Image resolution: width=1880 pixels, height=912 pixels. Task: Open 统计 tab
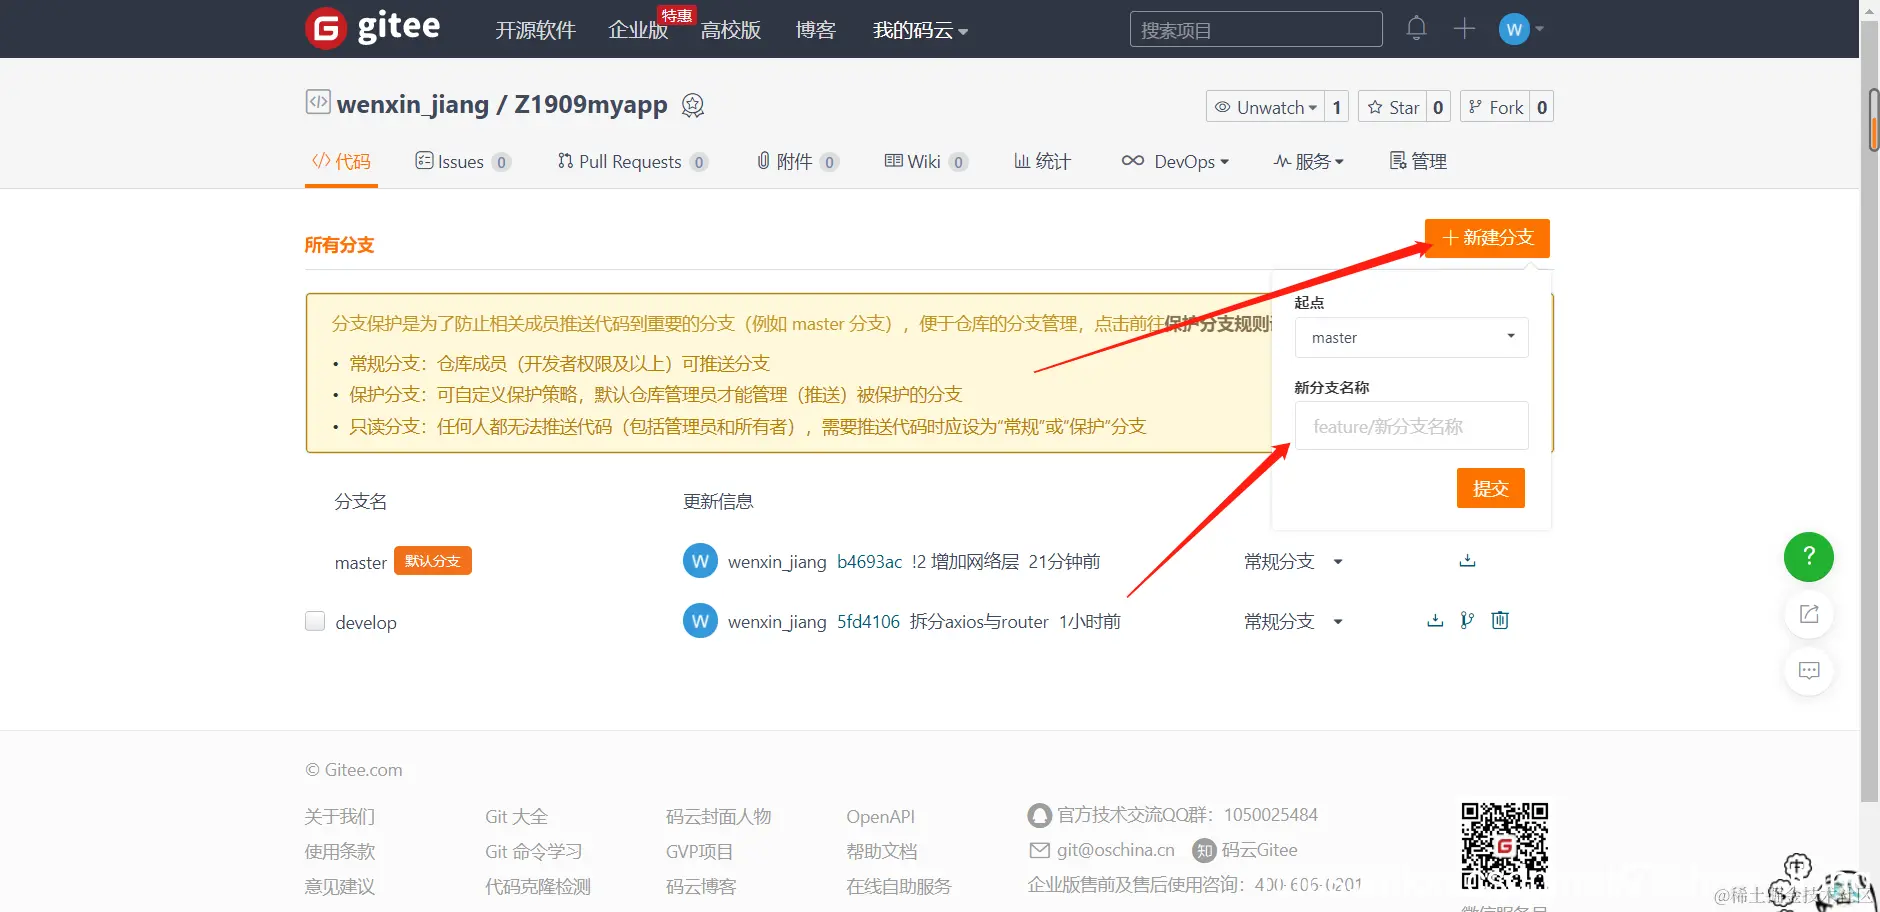click(x=1042, y=161)
